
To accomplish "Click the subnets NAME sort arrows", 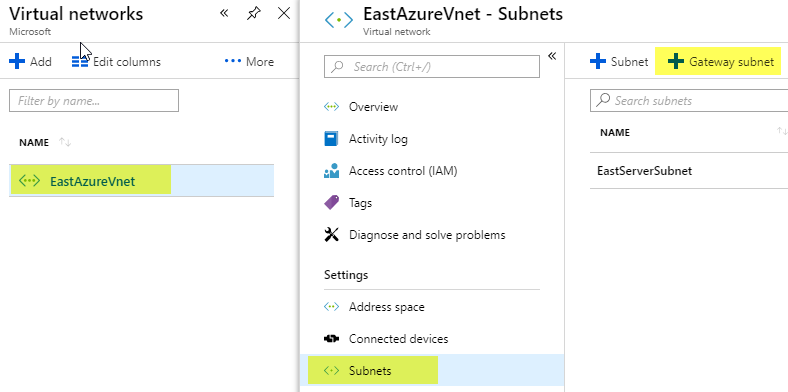I will pyautogui.click(x=782, y=131).
